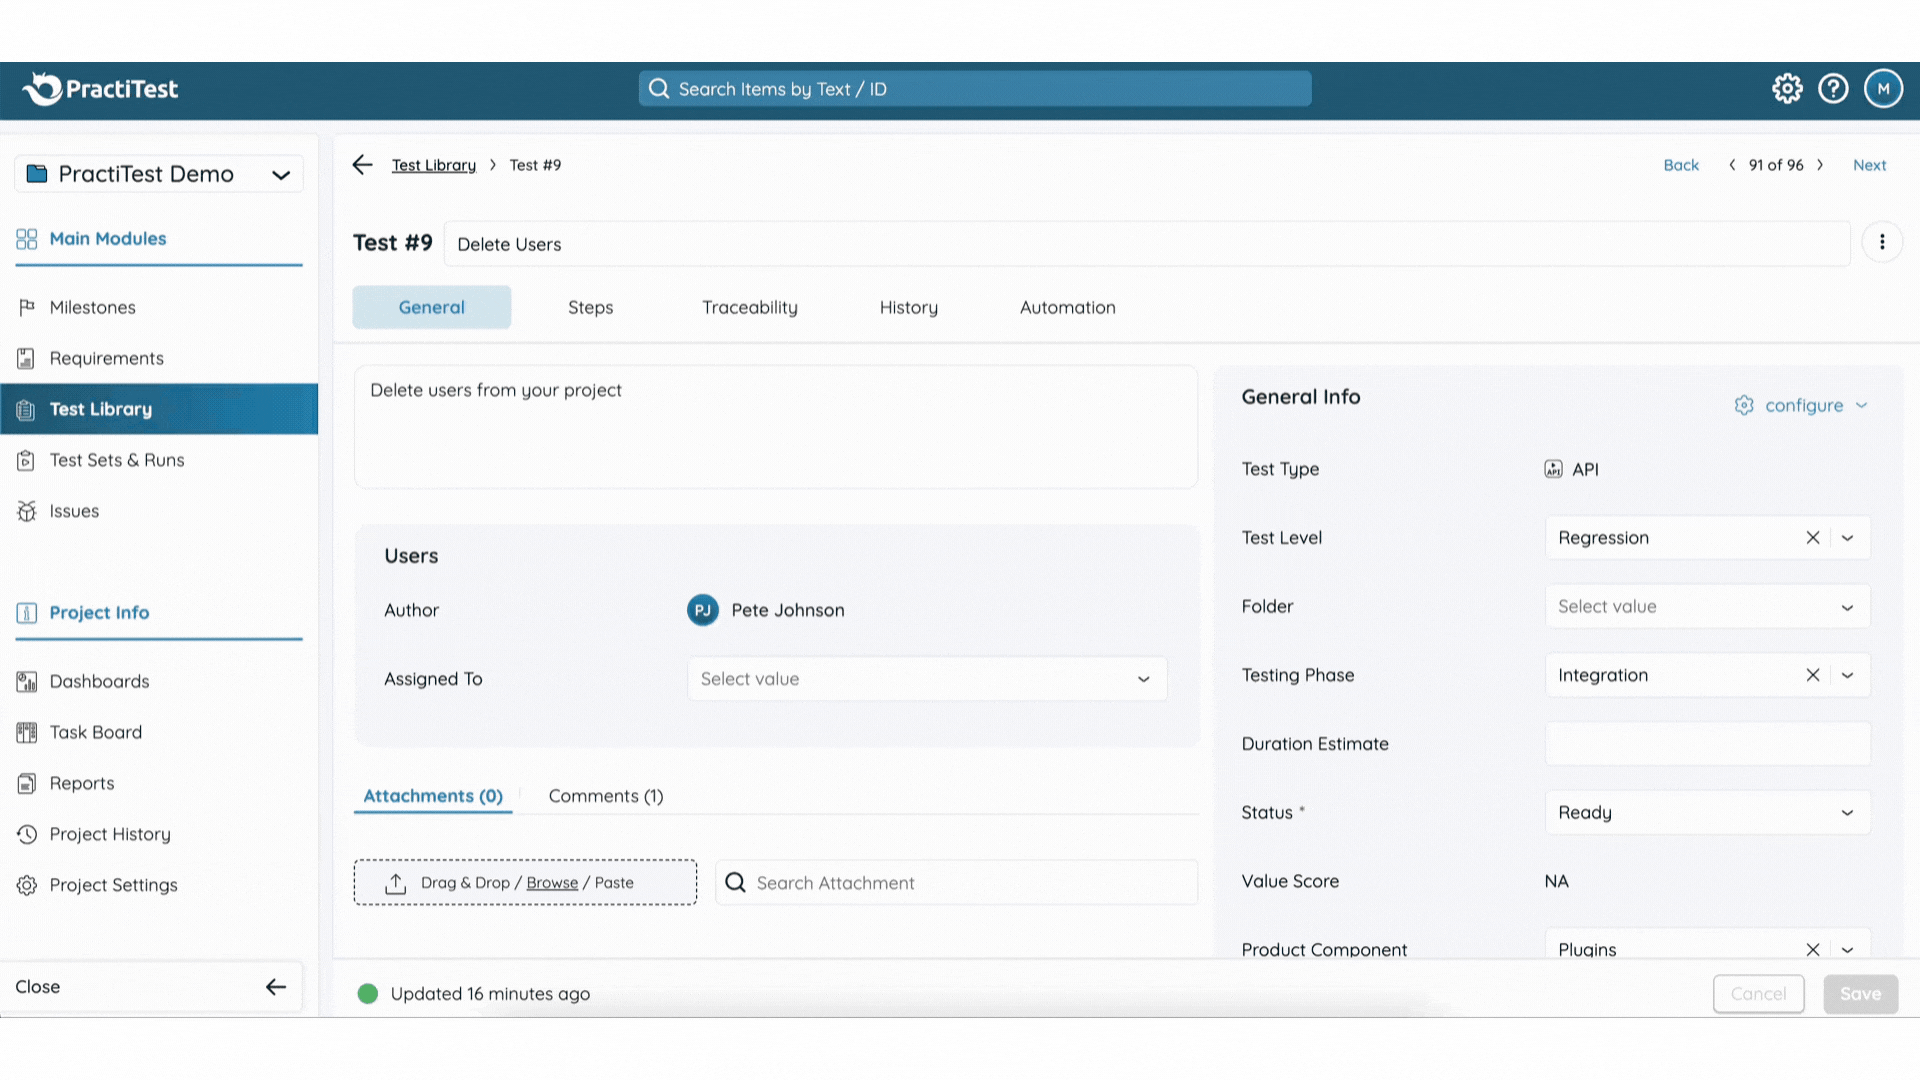Open the Assigned To dropdown
1920x1080 pixels.
pos(926,679)
